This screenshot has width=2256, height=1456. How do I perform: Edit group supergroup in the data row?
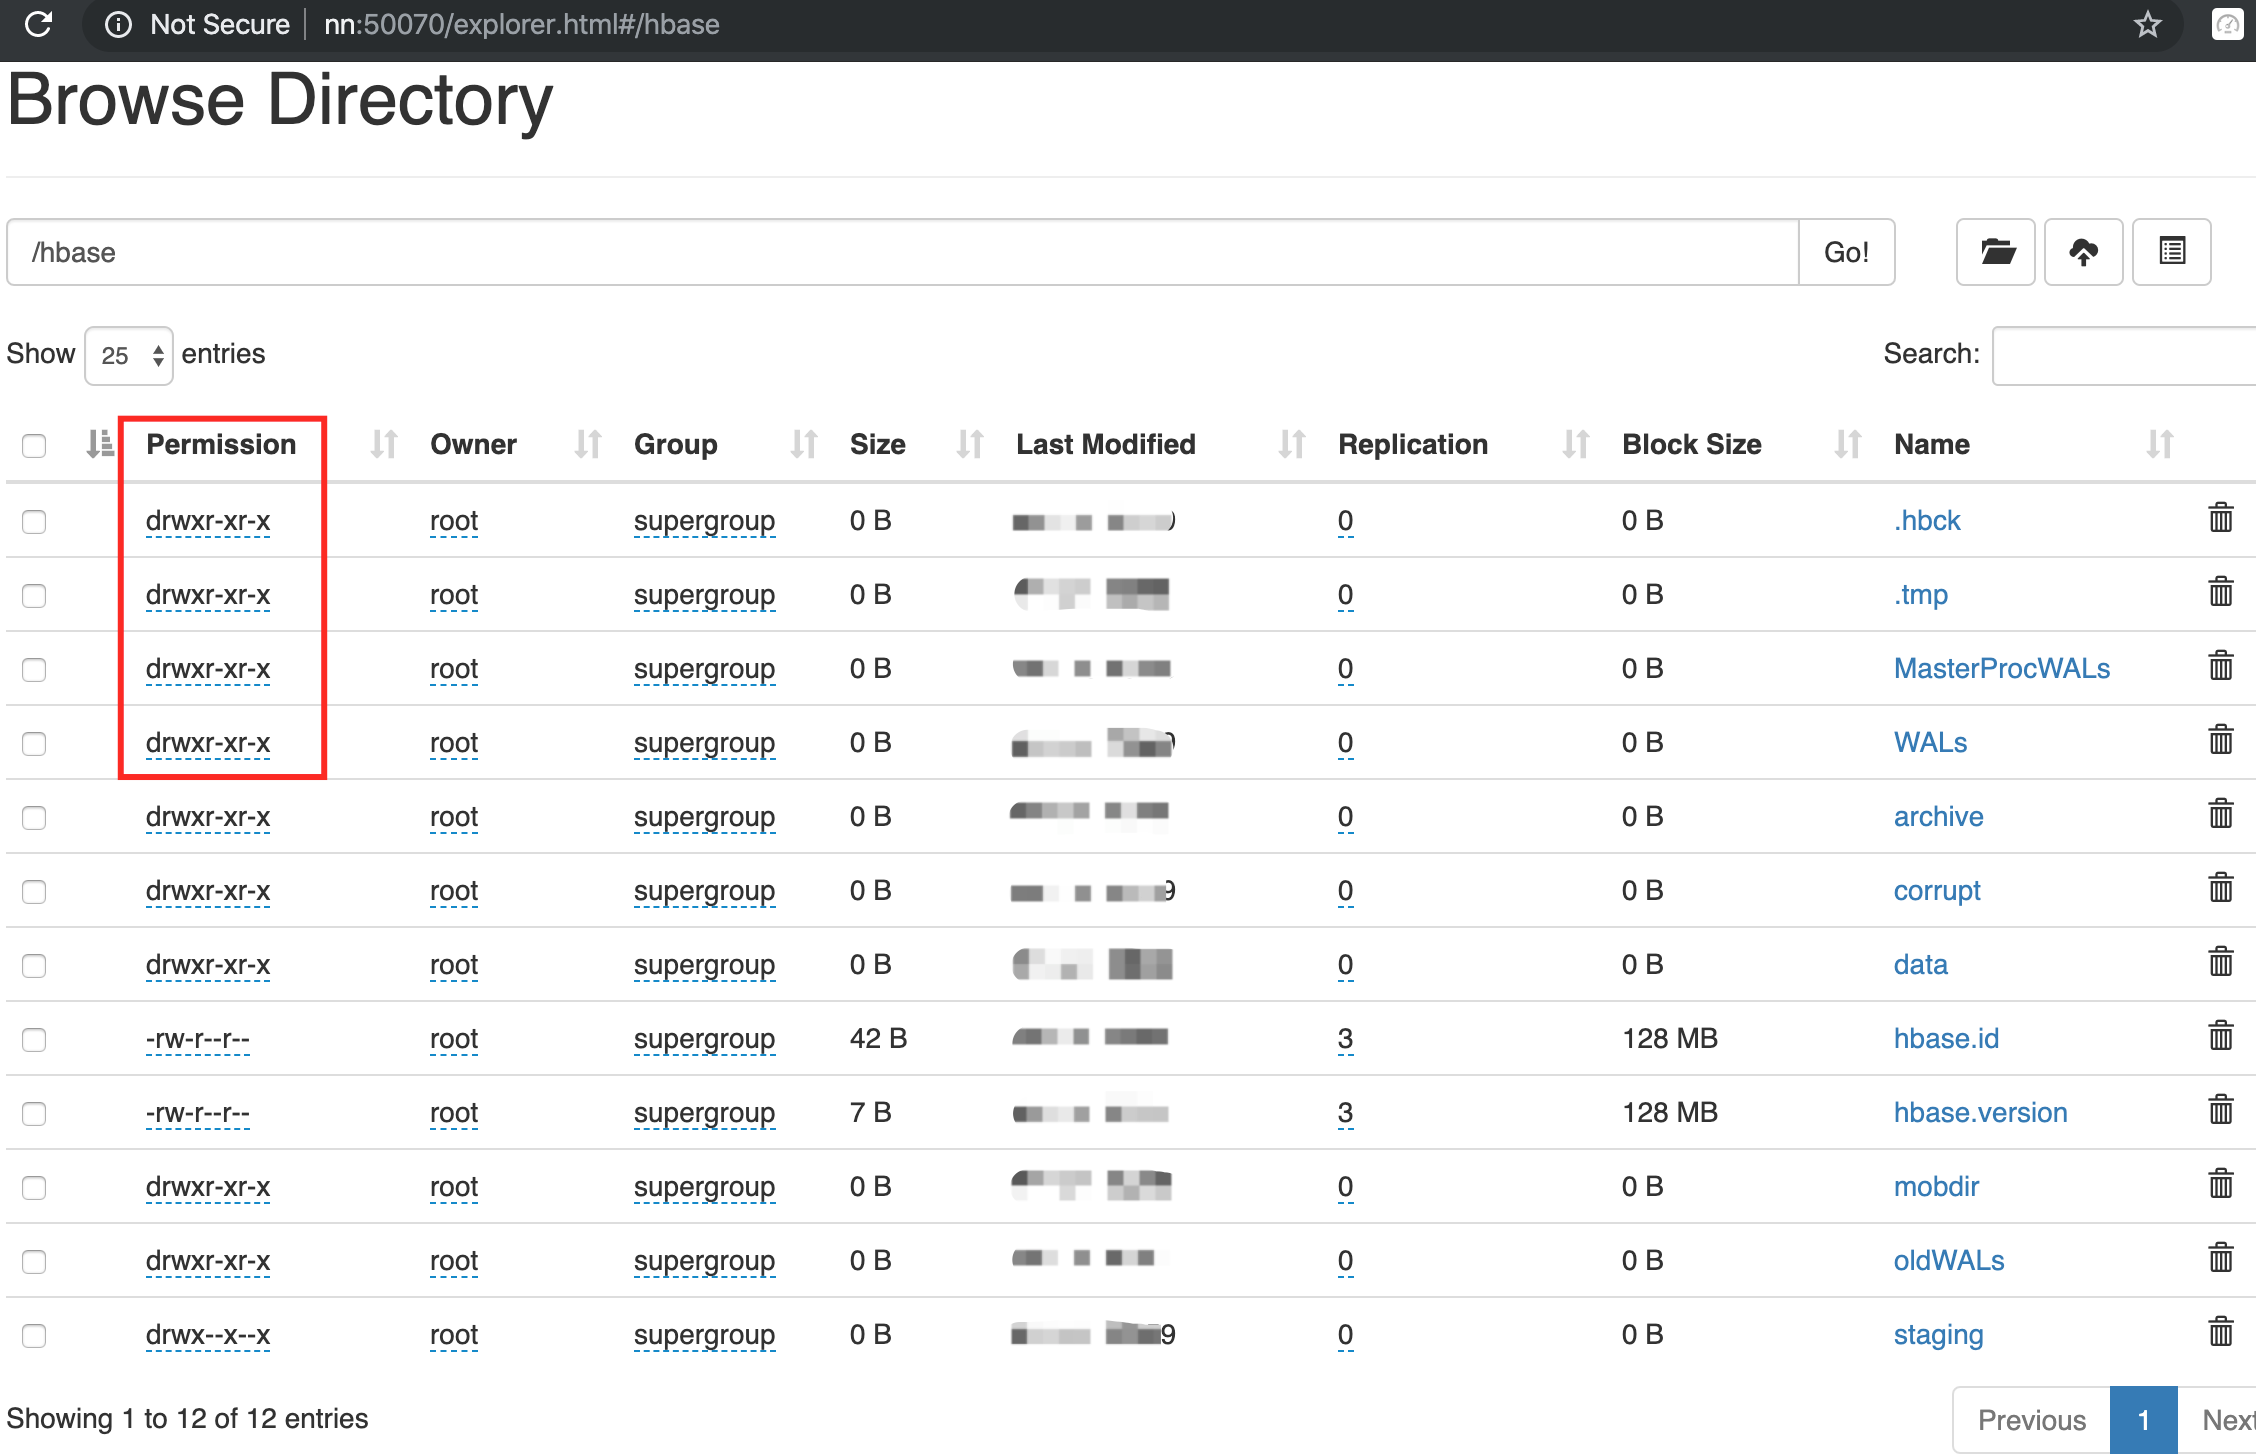[704, 965]
